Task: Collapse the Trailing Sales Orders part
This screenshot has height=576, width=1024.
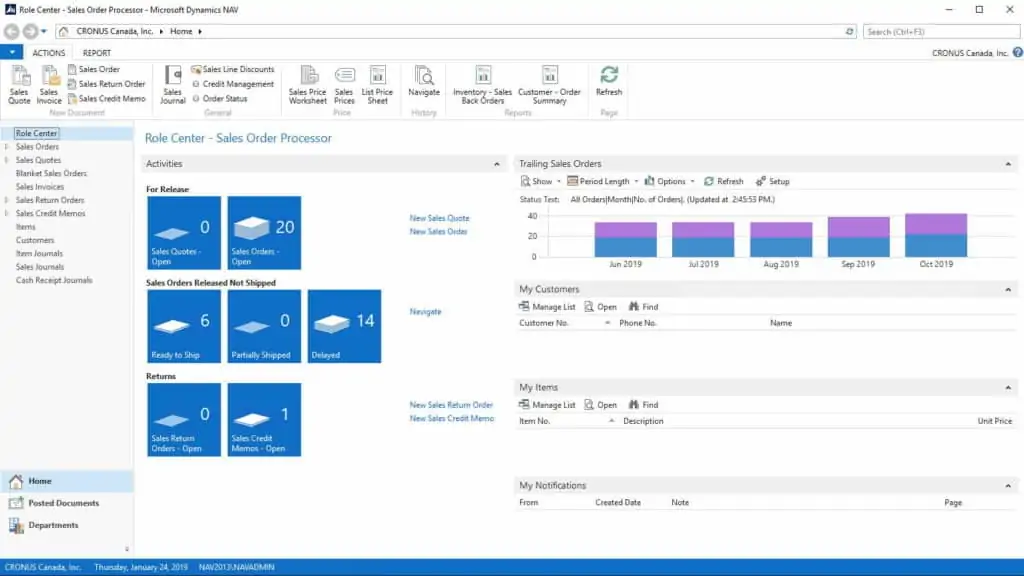Action: click(1008, 164)
